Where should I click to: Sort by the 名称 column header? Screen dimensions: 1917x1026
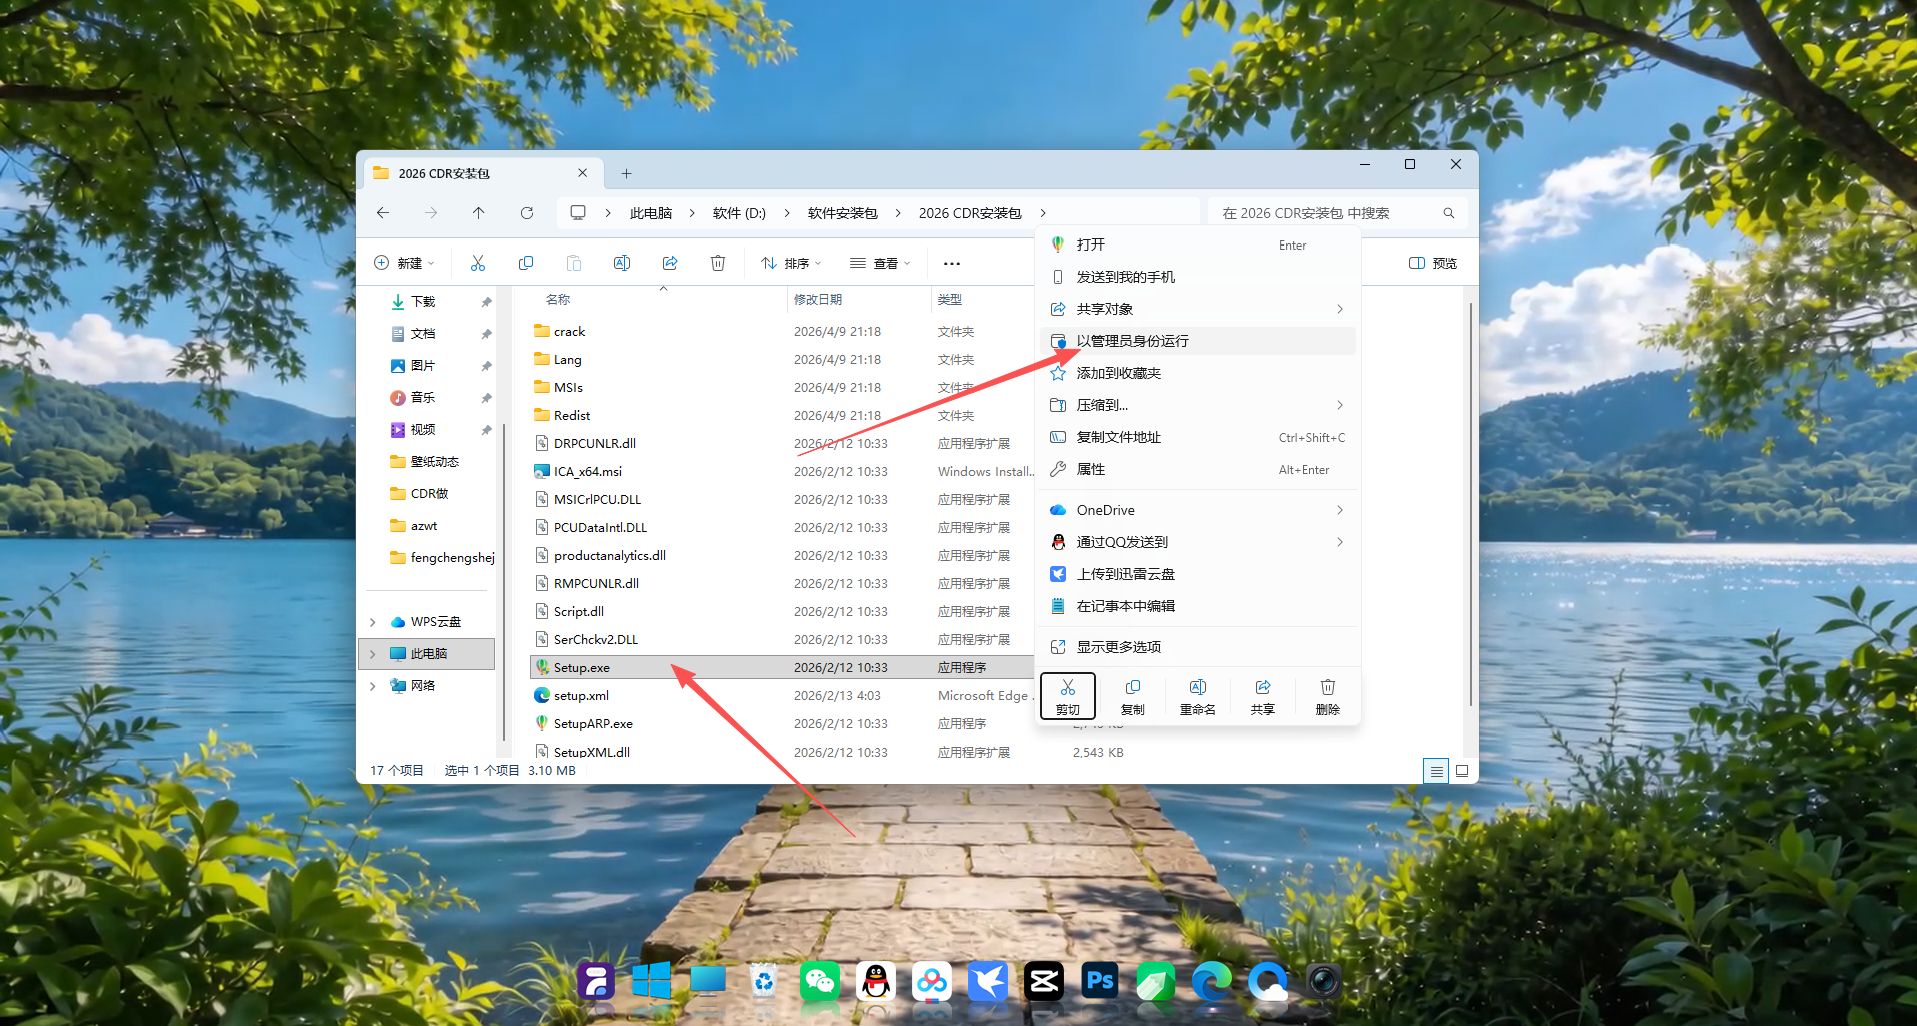pyautogui.click(x=558, y=300)
